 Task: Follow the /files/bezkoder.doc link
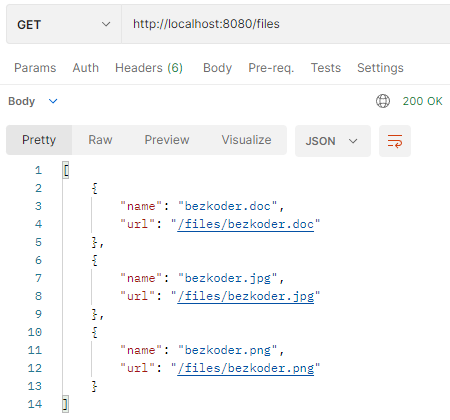(246, 224)
